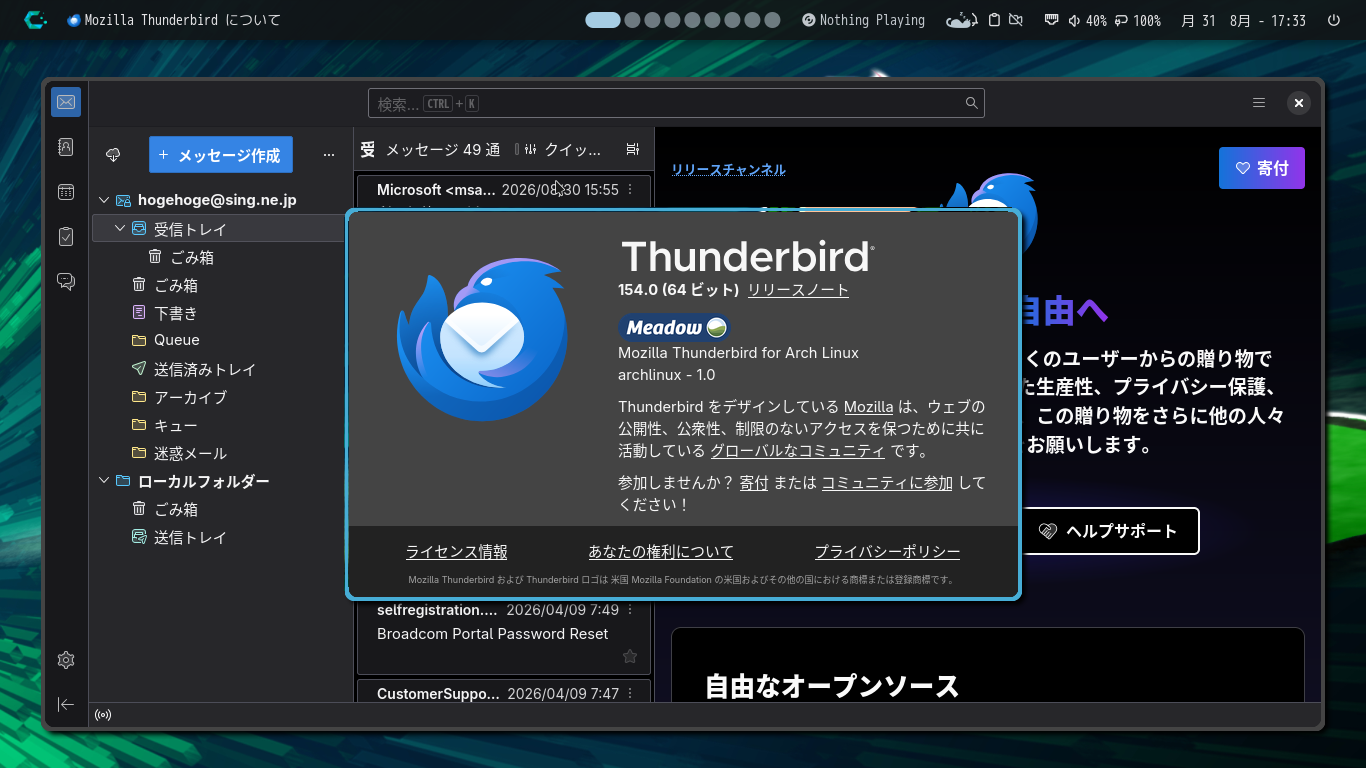Close the Thunderbird tab with X button
Image resolution: width=1366 pixels, height=768 pixels.
[x=1298, y=102]
